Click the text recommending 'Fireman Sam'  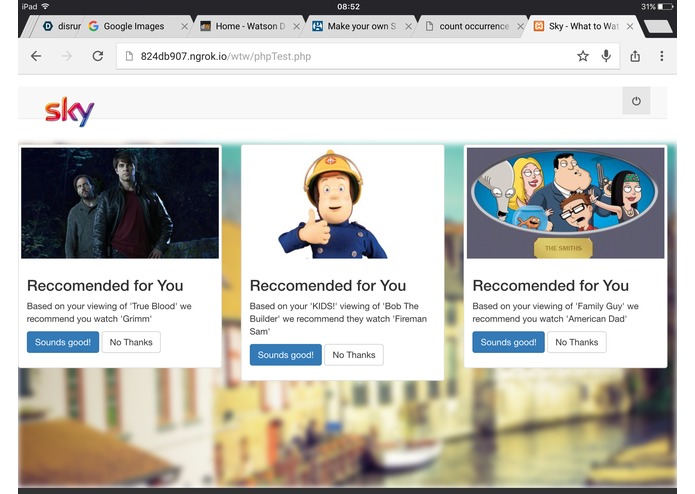pos(338,319)
